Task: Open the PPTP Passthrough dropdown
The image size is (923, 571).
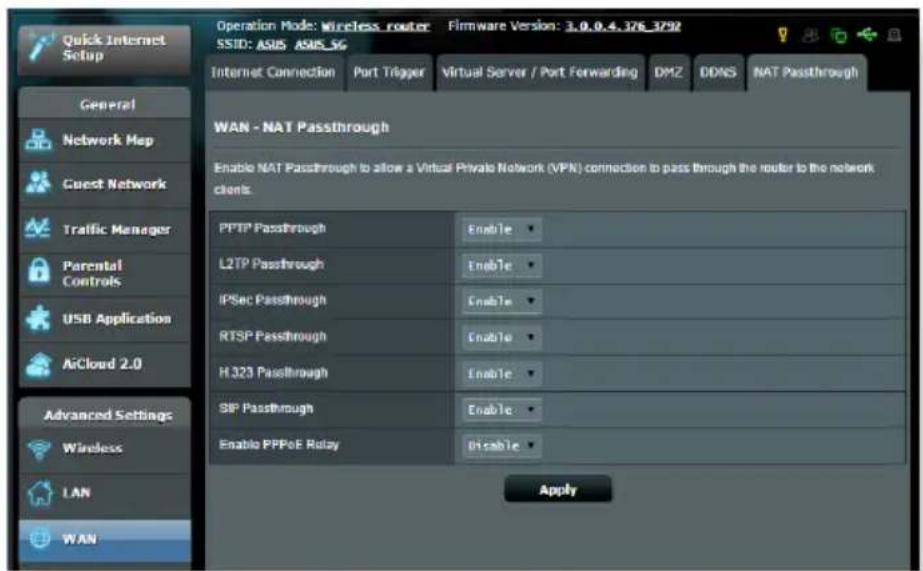Action: point(501,229)
